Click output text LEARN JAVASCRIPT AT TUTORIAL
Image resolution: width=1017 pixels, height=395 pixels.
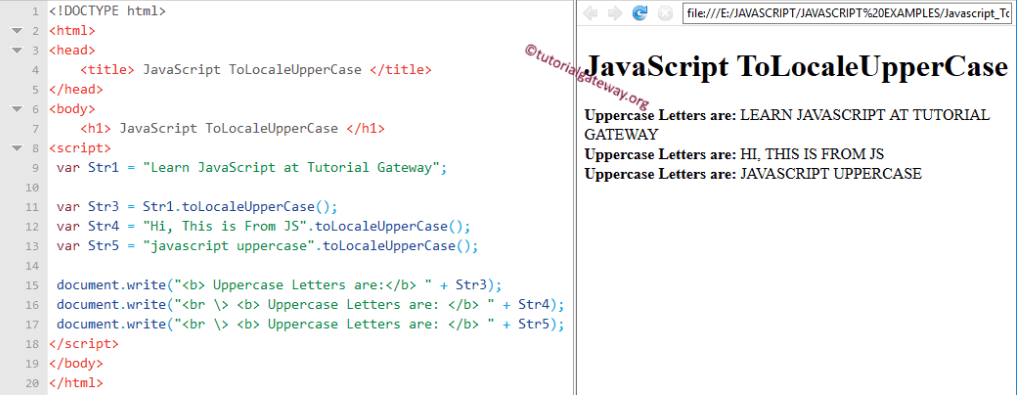click(x=865, y=115)
